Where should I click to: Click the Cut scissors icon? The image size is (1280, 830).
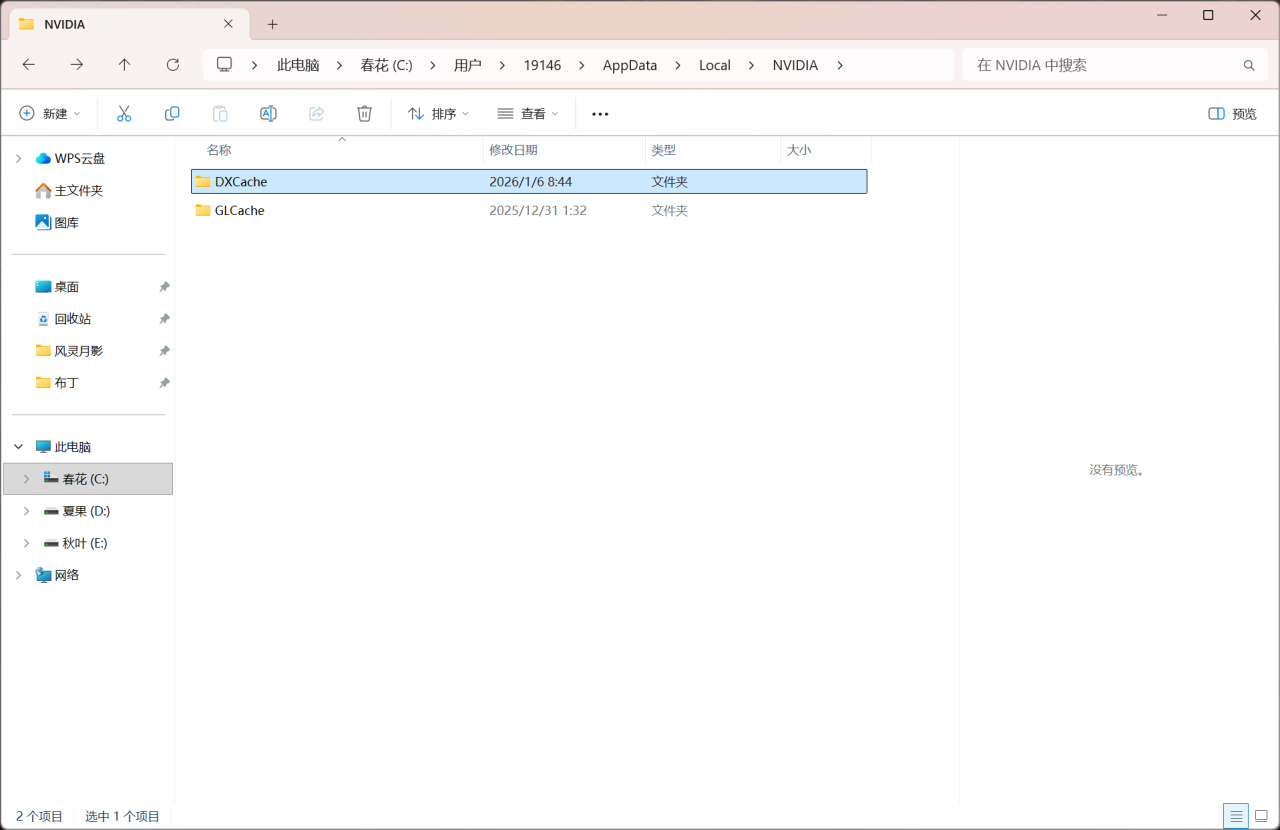pos(124,114)
